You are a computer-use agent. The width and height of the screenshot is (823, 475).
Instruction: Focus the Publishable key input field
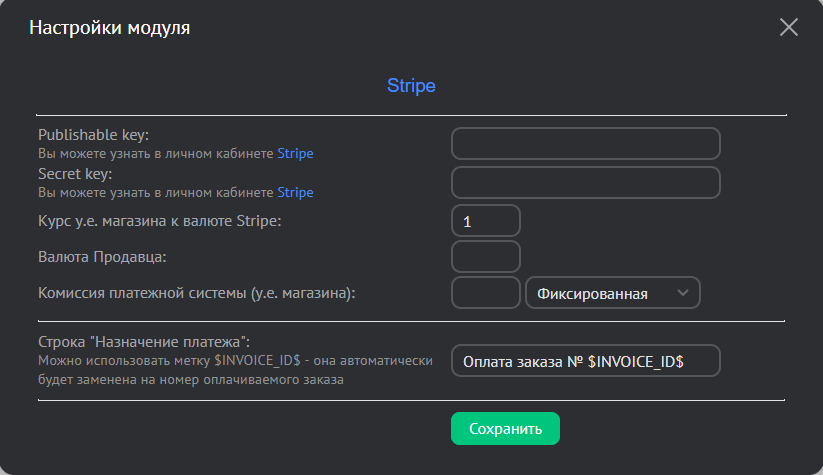pyautogui.click(x=585, y=144)
